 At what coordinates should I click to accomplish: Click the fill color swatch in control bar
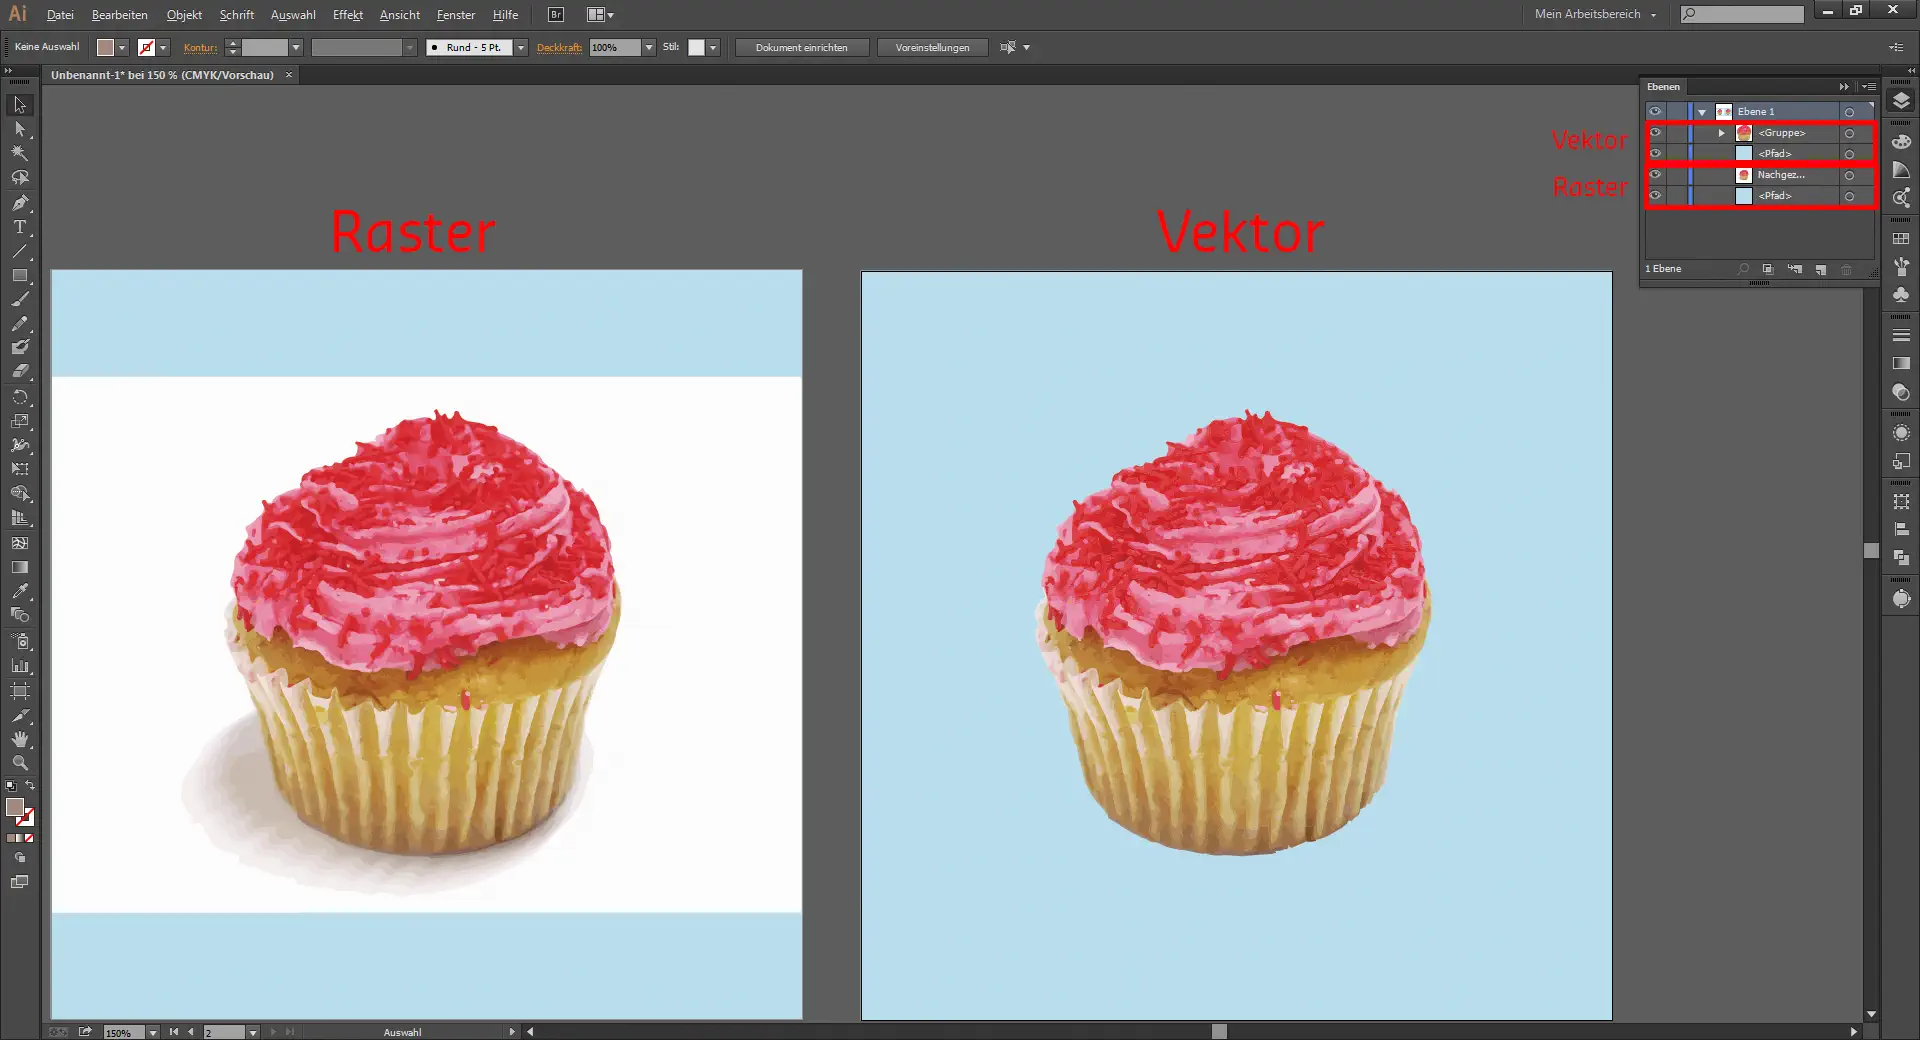coord(105,48)
